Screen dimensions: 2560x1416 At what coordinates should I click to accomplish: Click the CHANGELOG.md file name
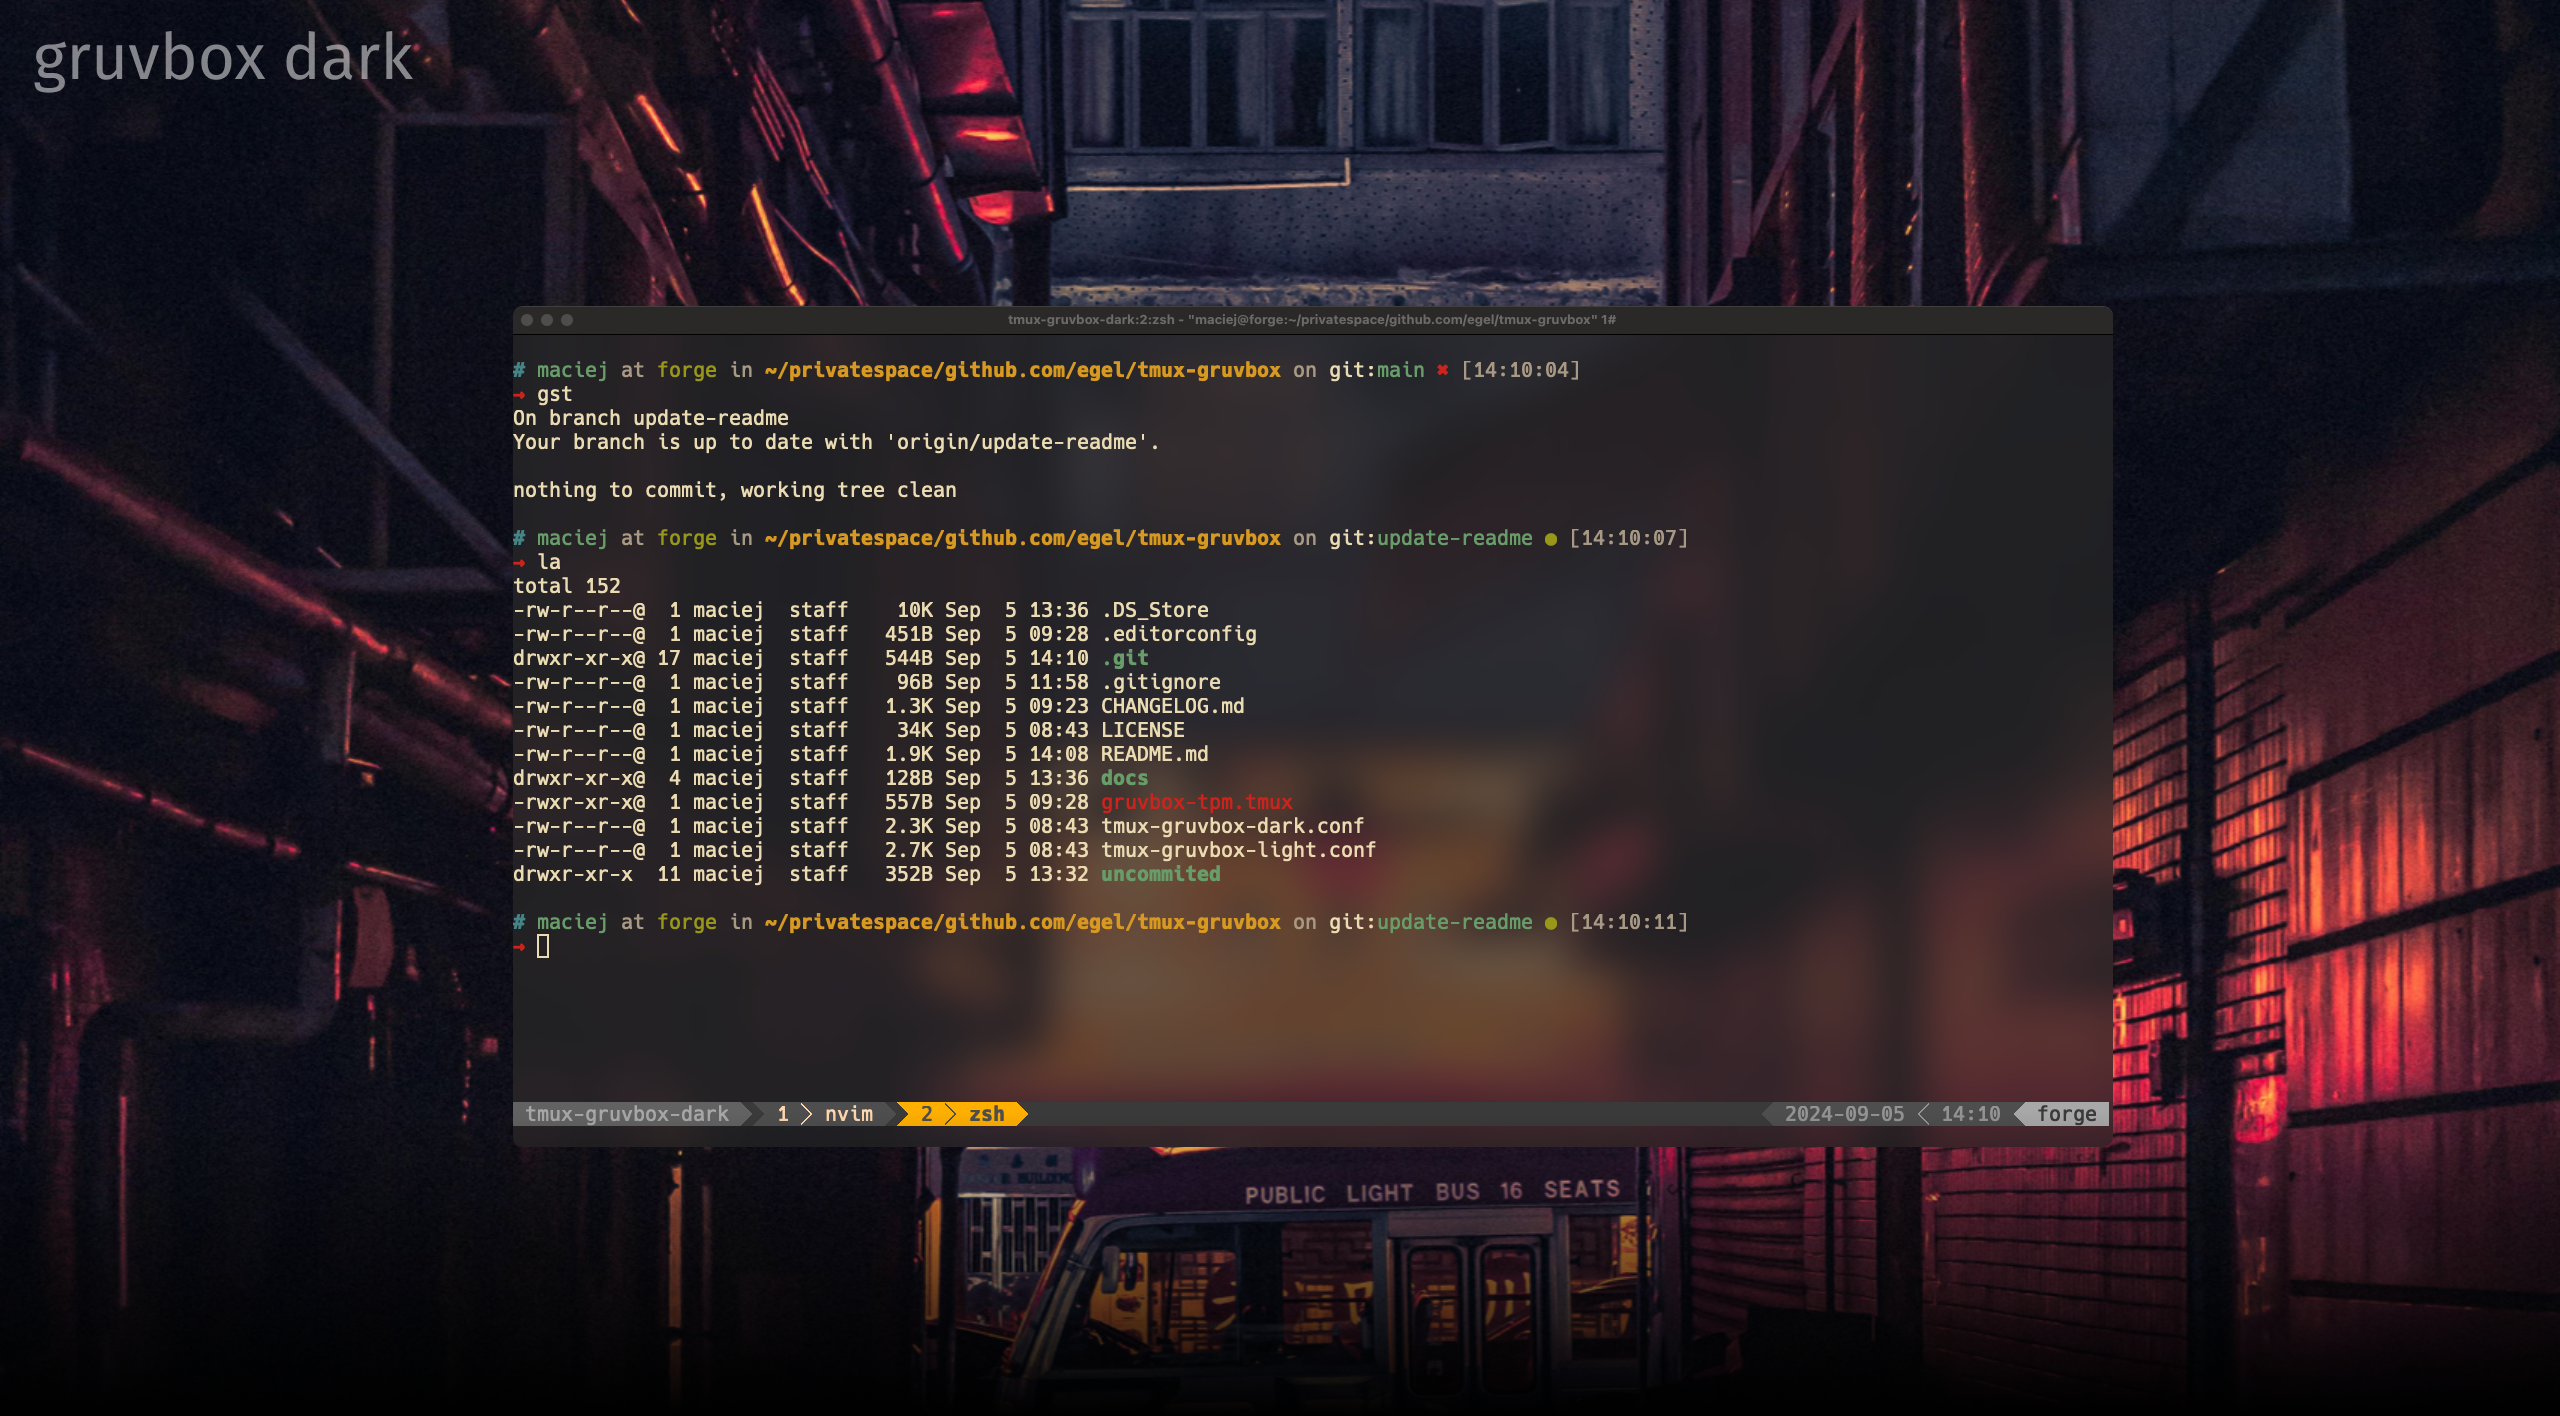tap(1173, 706)
